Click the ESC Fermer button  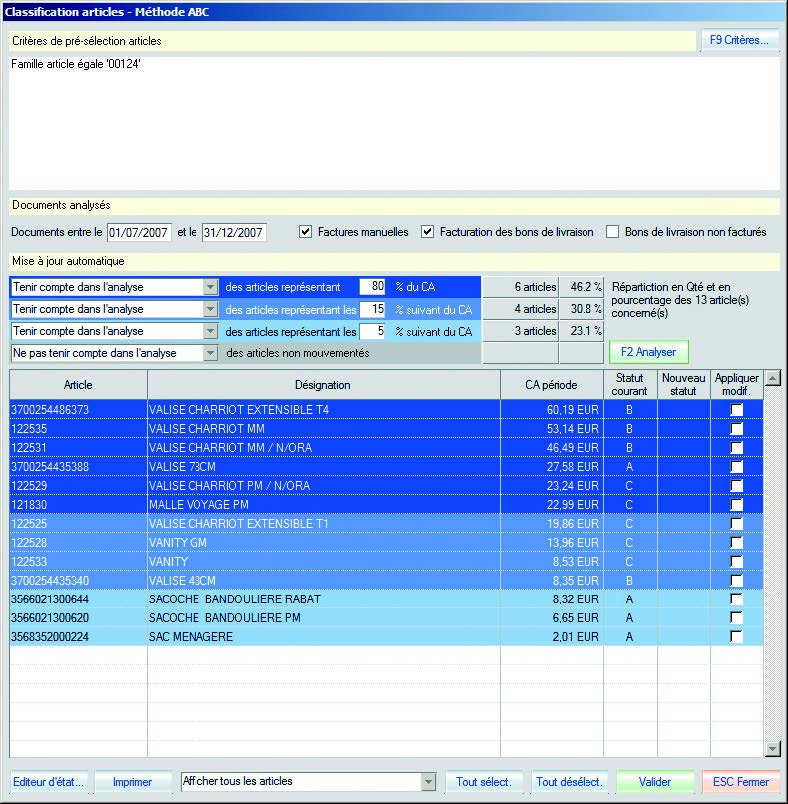click(x=741, y=781)
